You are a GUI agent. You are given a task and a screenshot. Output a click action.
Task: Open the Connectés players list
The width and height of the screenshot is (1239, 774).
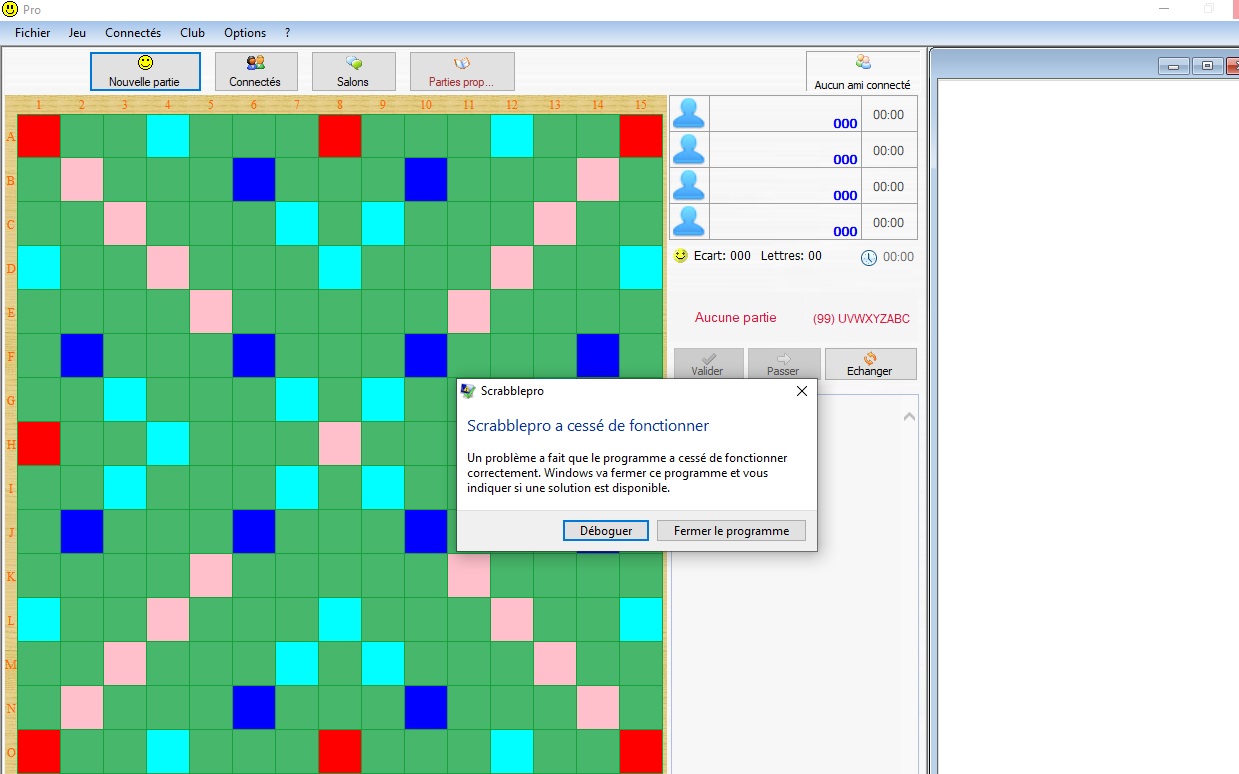pos(255,72)
